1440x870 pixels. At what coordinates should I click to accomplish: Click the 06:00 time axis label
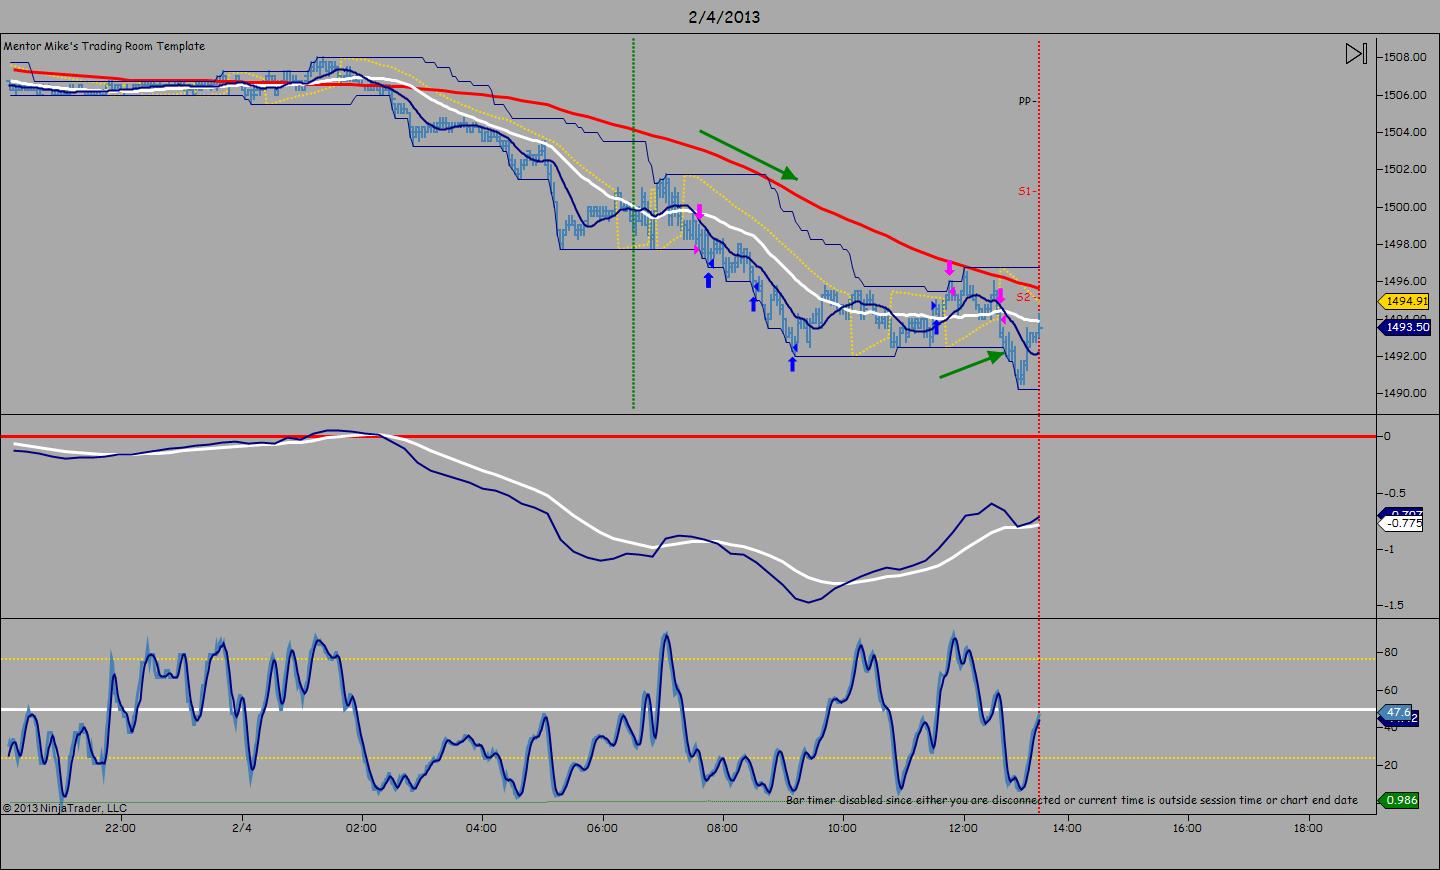click(602, 828)
